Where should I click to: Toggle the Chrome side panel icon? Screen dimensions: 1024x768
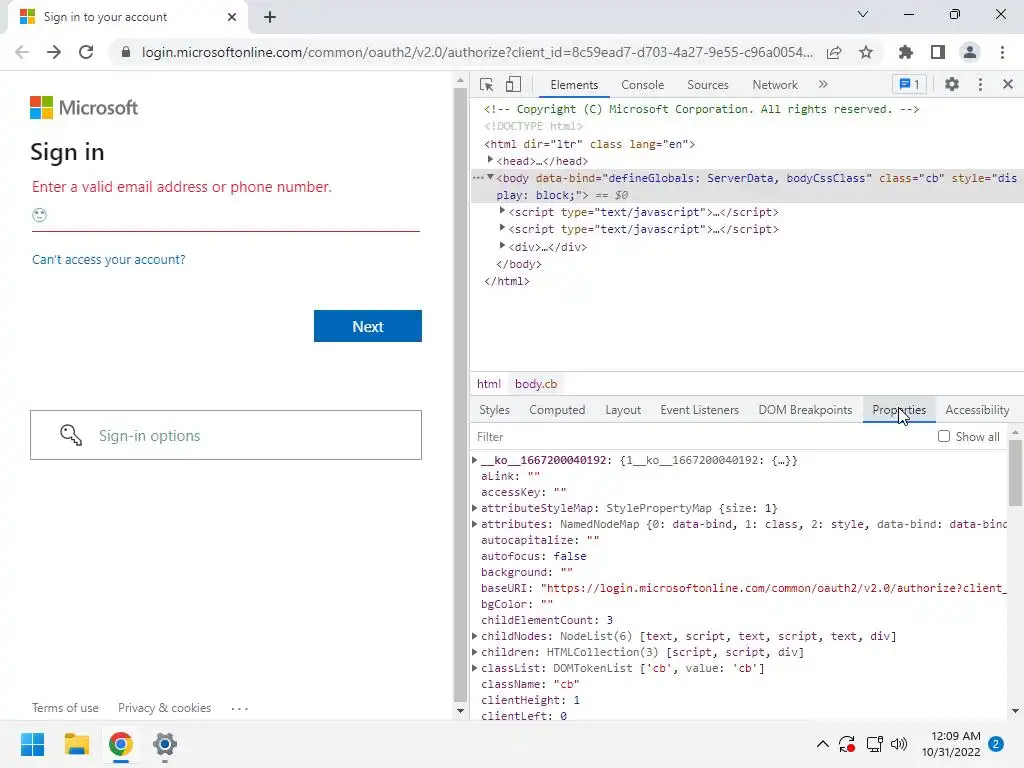click(938, 52)
